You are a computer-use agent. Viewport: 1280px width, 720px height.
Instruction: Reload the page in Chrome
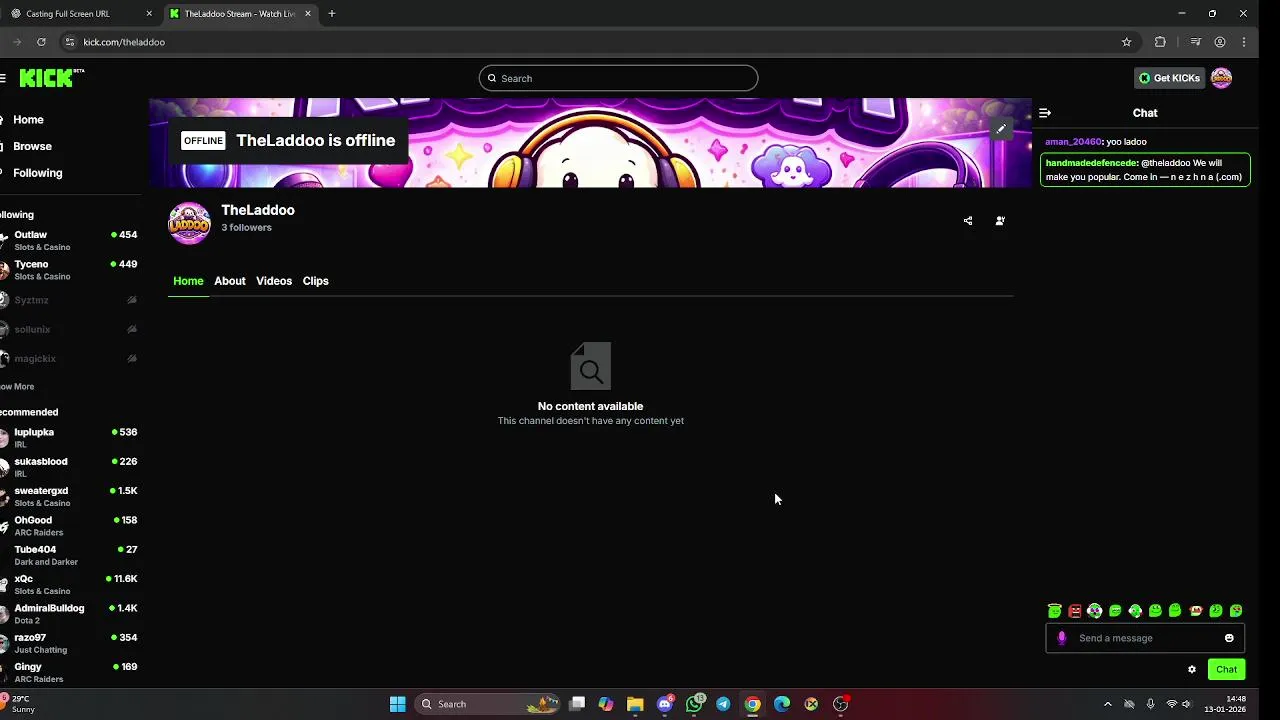coord(41,42)
